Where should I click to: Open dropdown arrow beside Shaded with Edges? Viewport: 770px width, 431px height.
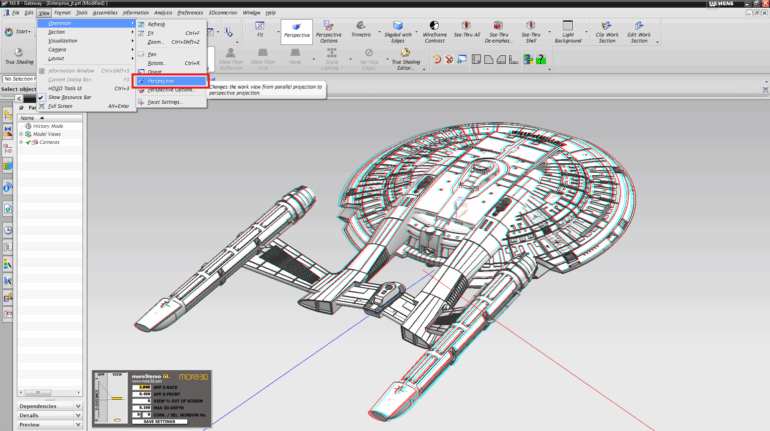click(x=416, y=32)
